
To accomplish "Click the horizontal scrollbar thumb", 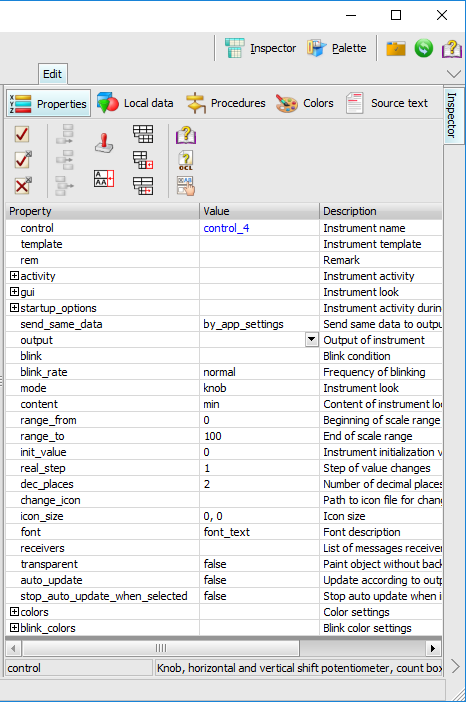I will [161, 648].
